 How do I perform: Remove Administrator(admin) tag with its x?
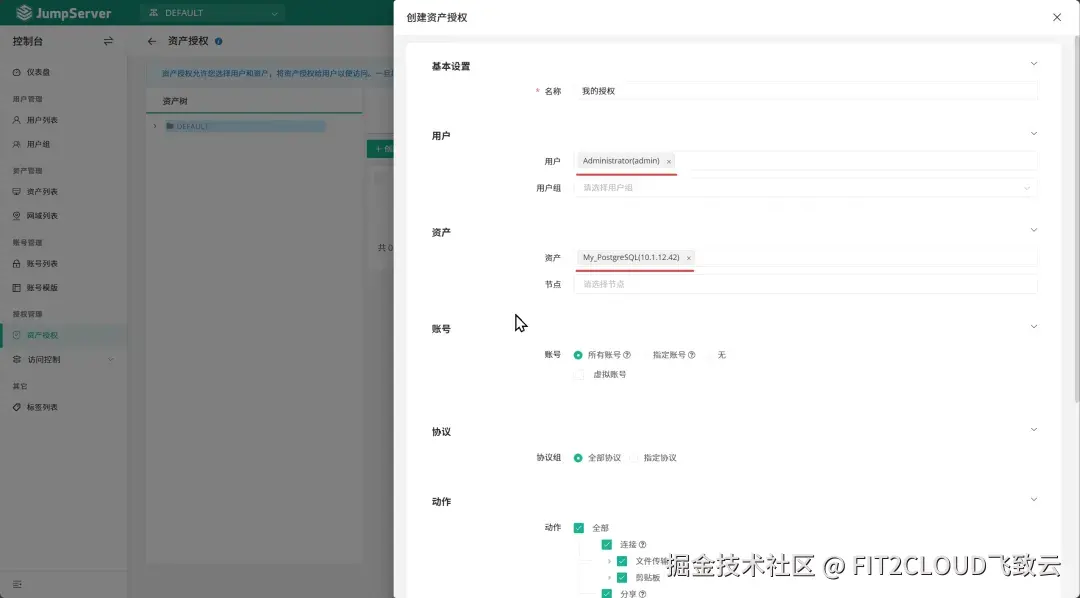coord(669,161)
